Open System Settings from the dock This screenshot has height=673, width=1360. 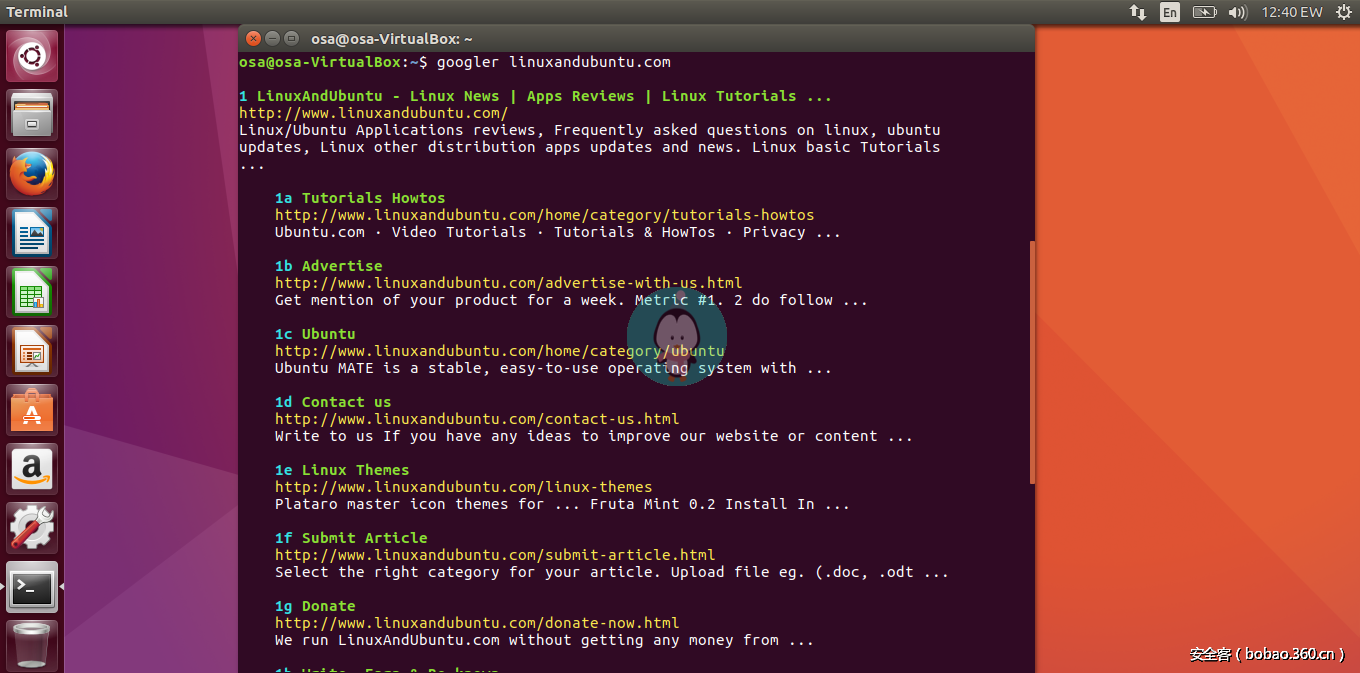tap(33, 528)
